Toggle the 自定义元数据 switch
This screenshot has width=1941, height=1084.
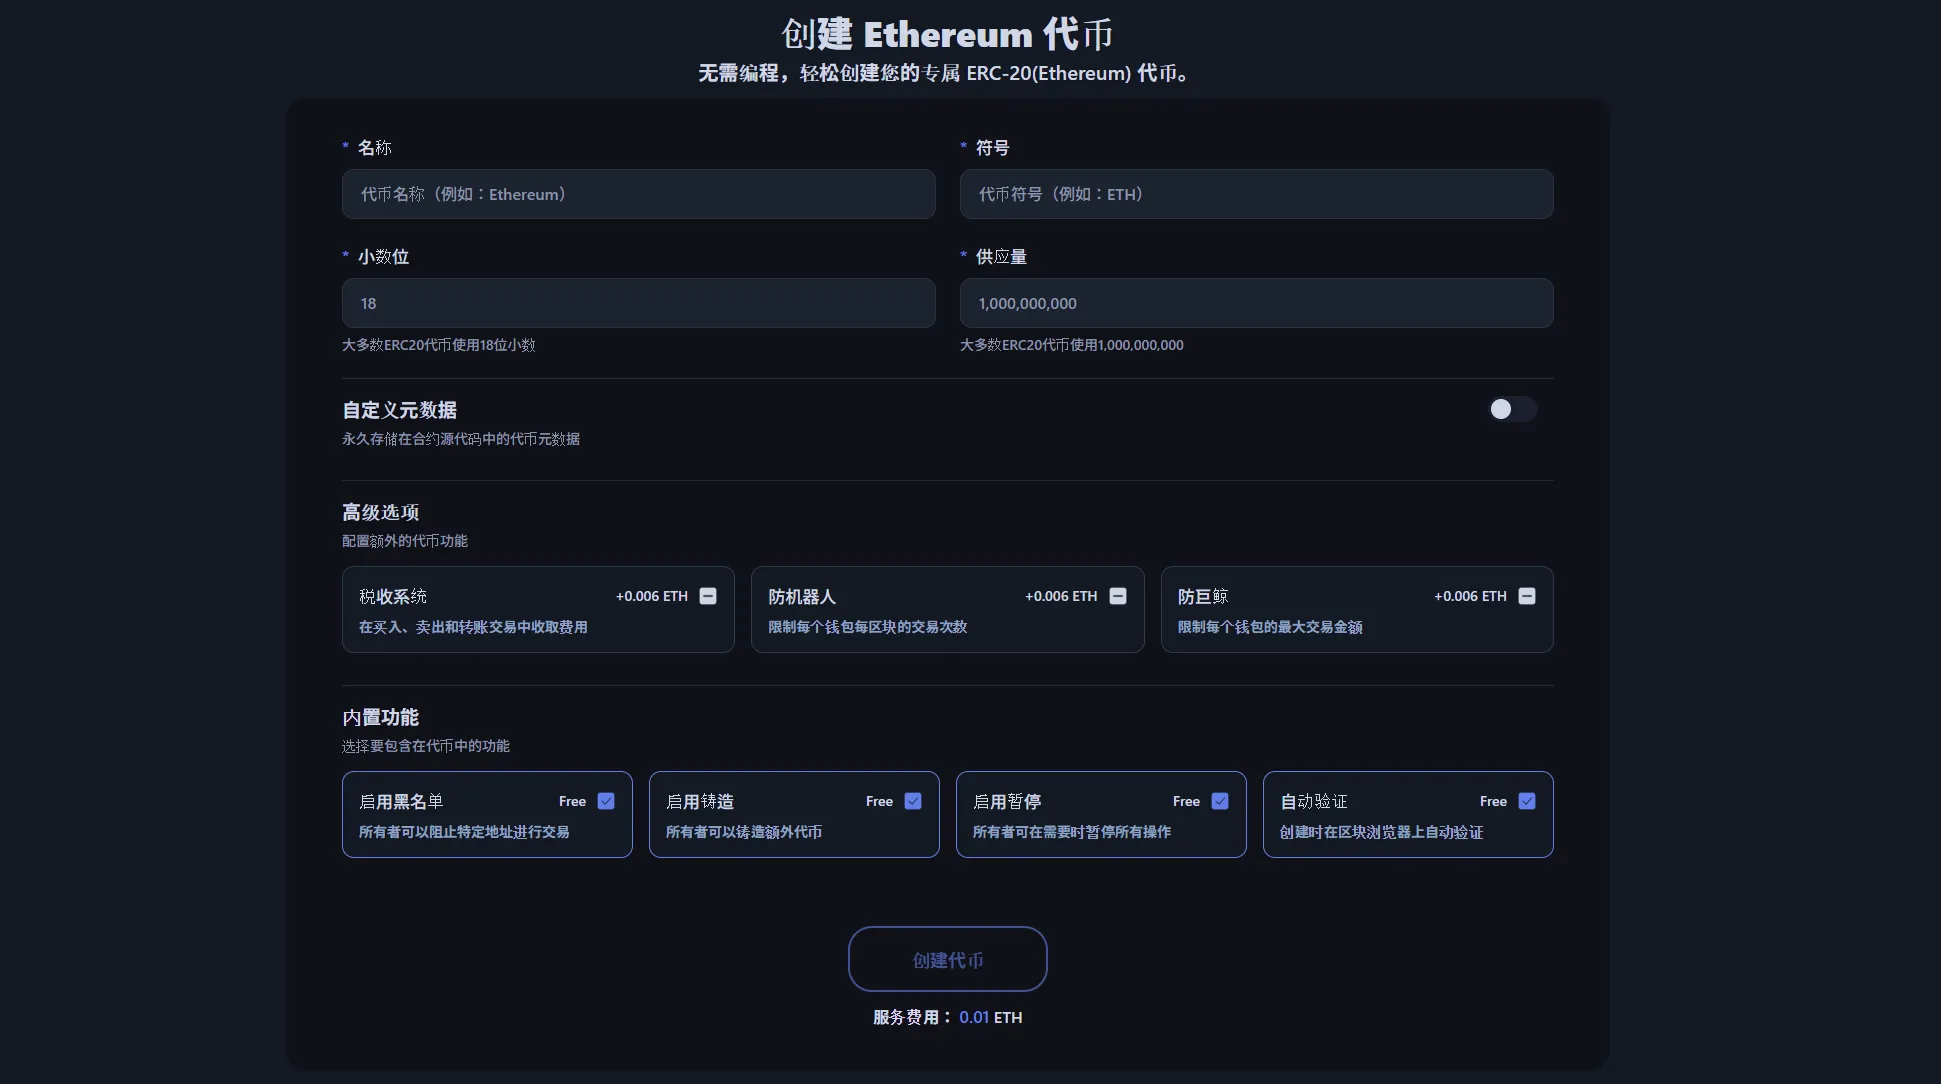[x=1511, y=409]
